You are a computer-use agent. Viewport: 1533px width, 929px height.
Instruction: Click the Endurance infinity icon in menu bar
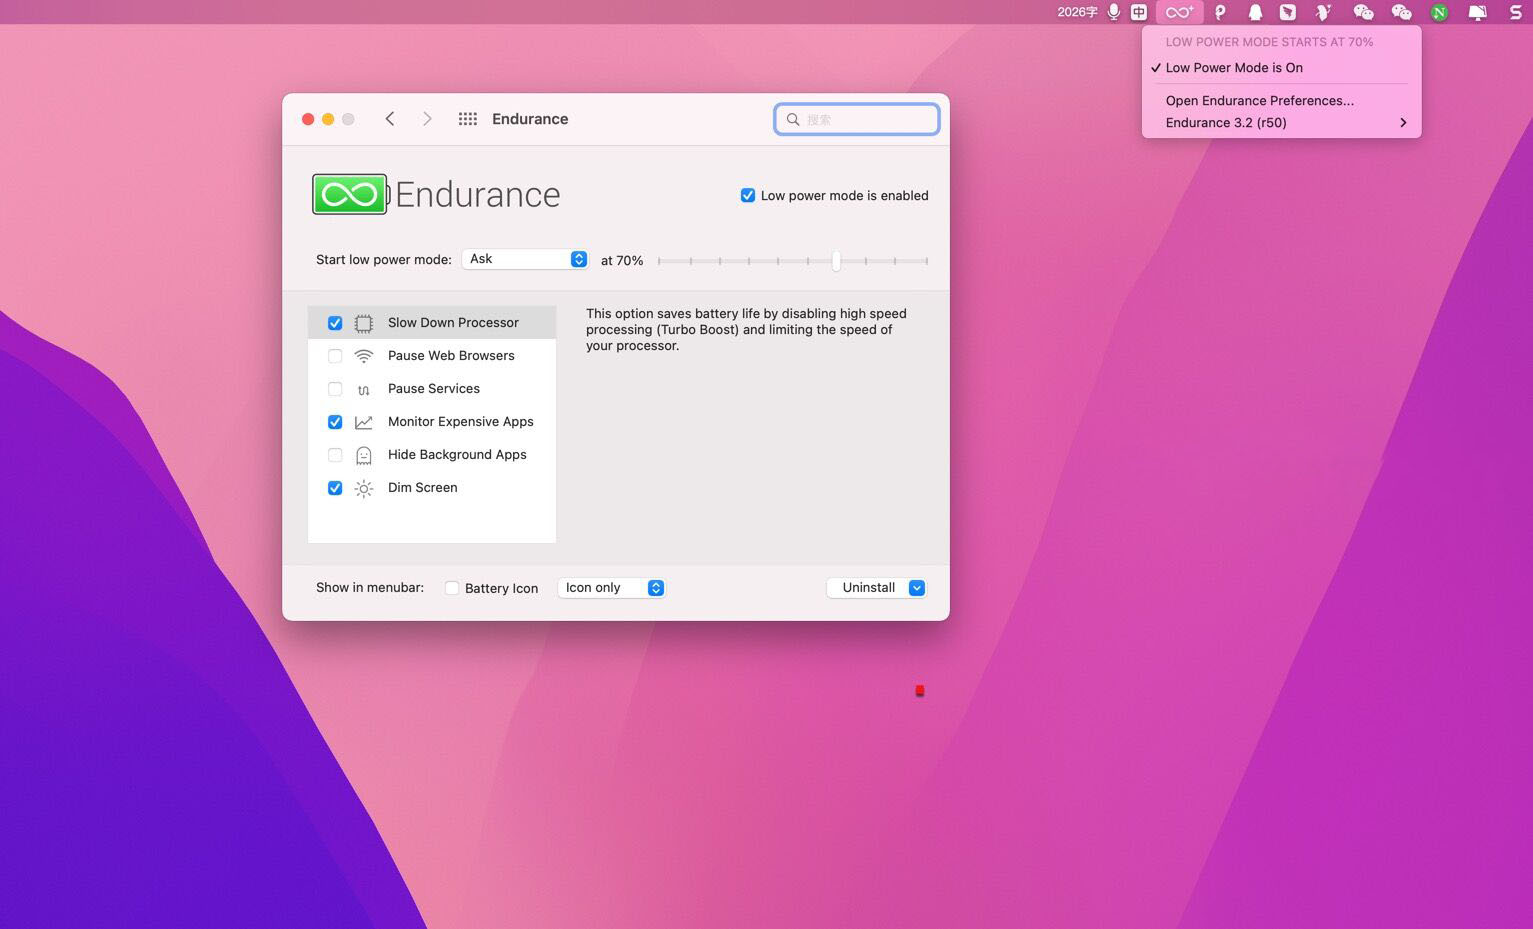tap(1179, 12)
